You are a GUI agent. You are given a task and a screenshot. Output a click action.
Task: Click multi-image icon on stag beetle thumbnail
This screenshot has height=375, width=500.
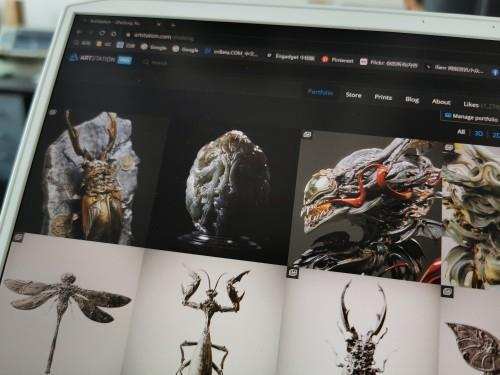292,273
